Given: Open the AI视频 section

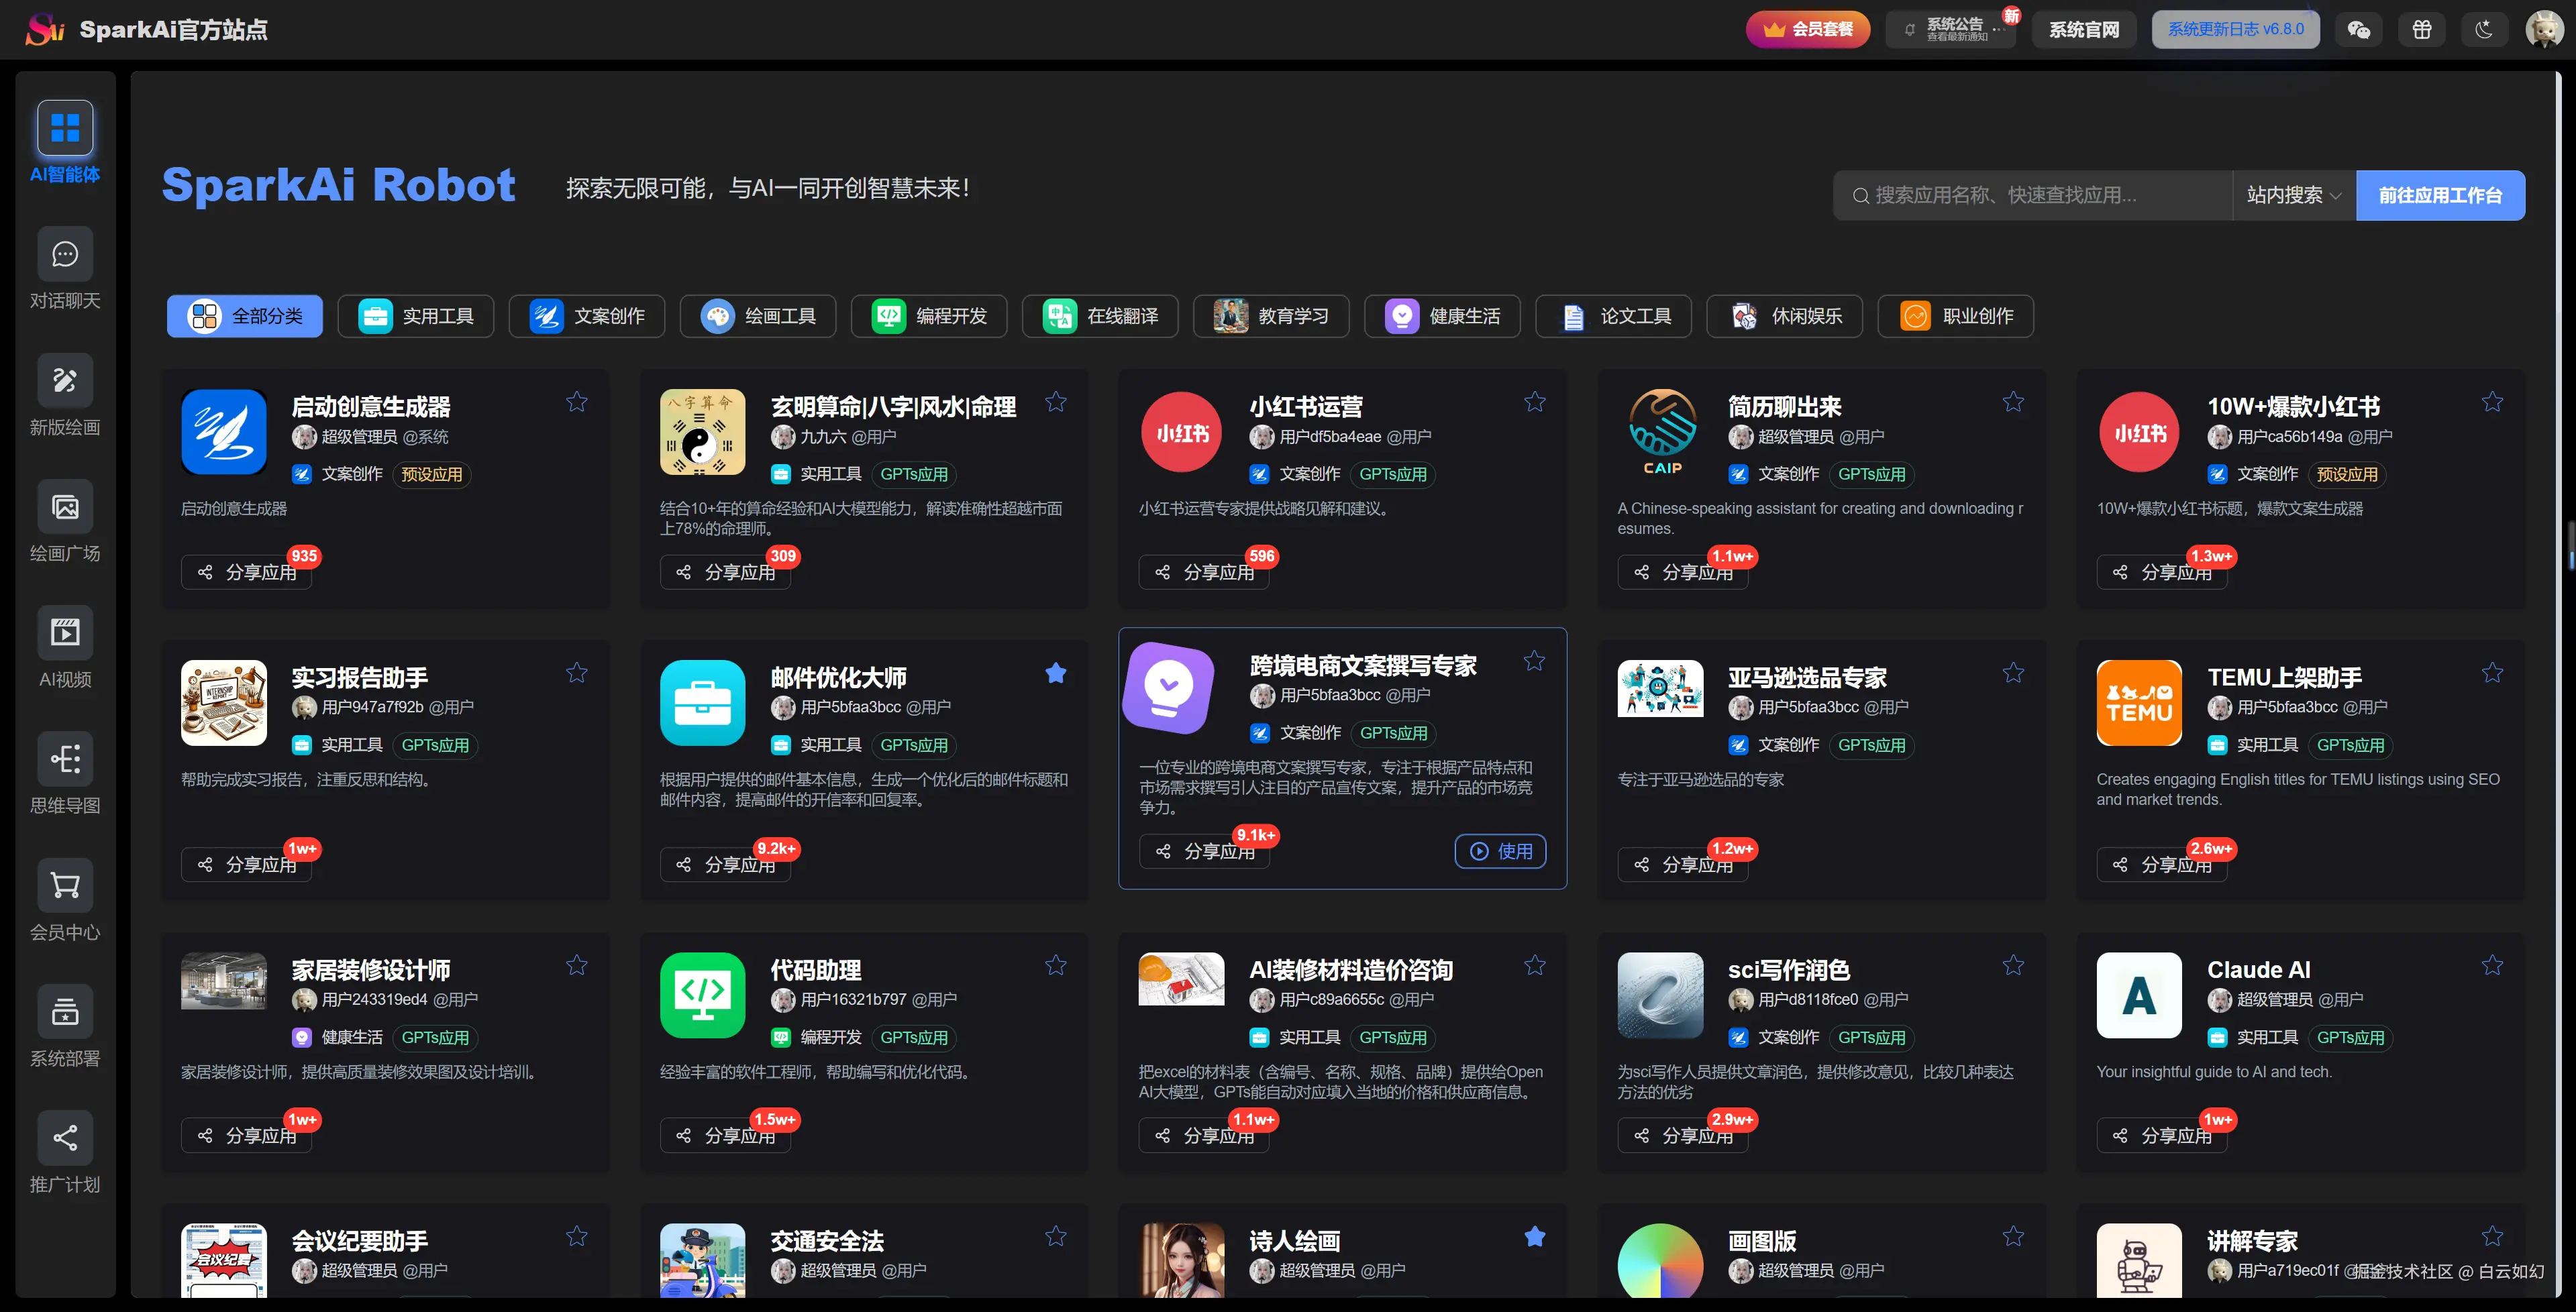Looking at the screenshot, I should tap(64, 647).
